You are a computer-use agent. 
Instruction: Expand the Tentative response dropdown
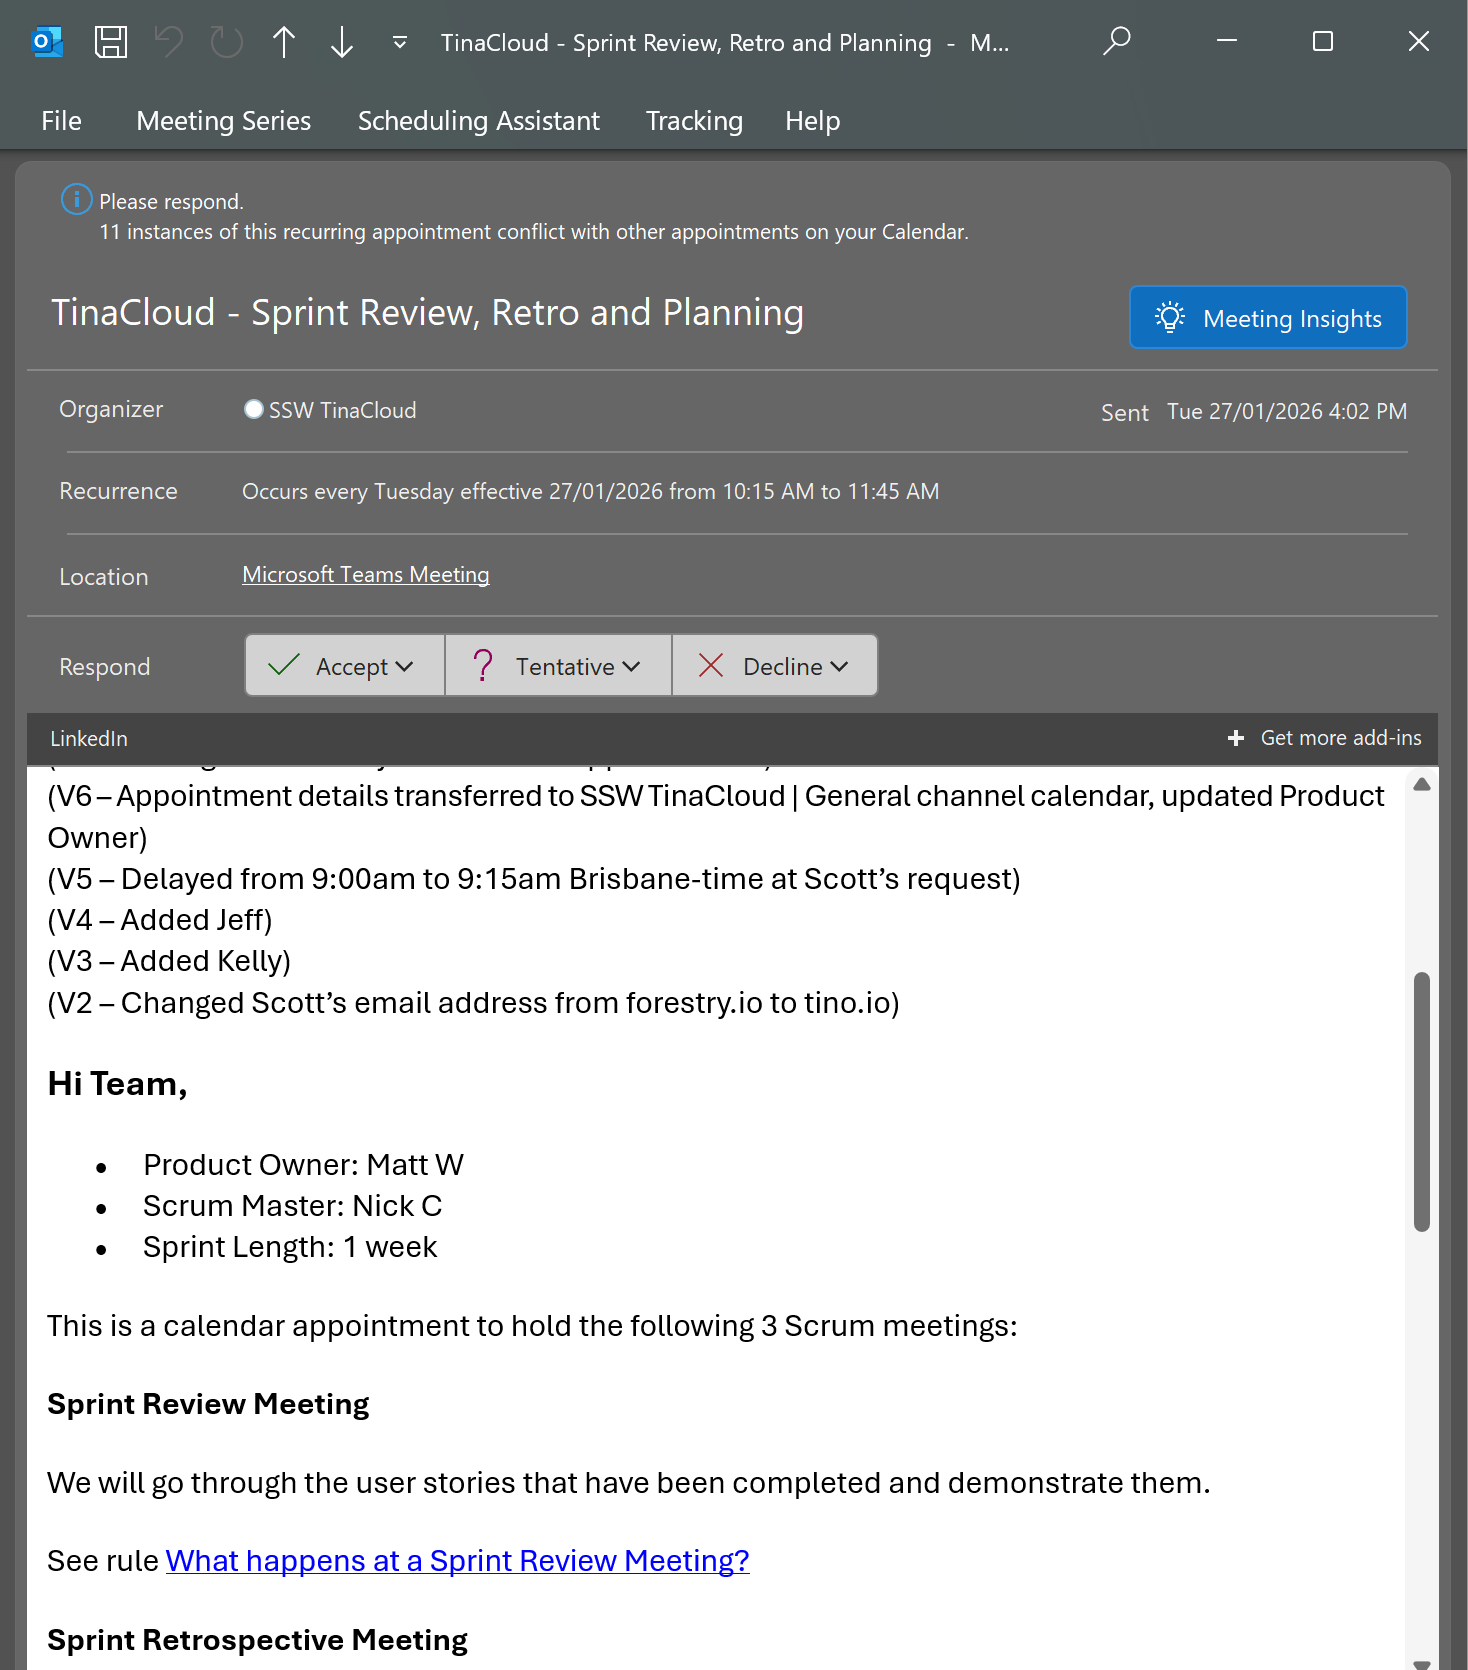tap(631, 666)
